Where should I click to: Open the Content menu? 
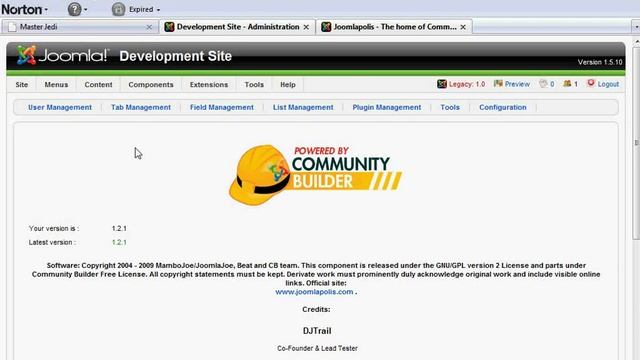98,84
